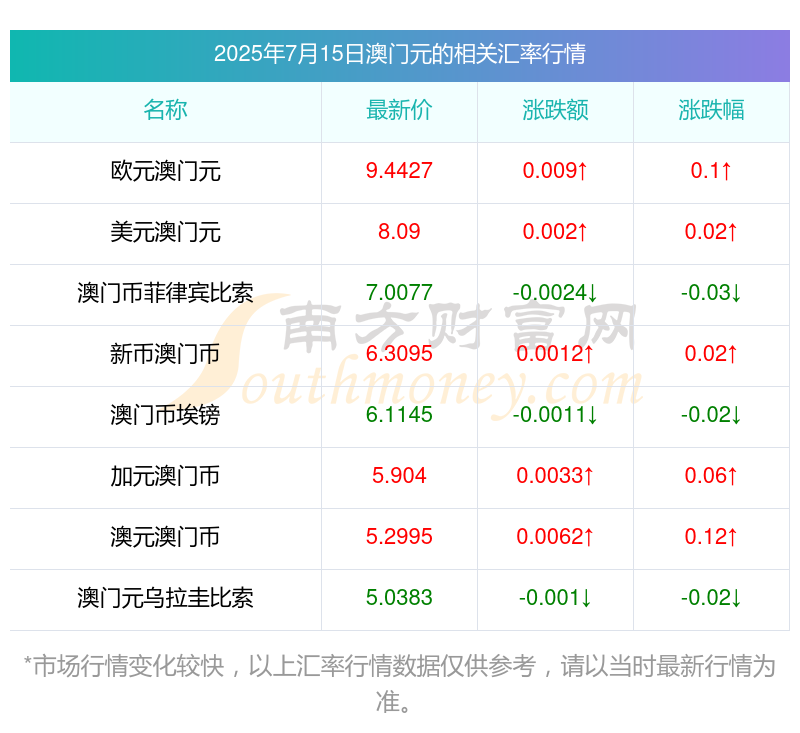
Task: Click change amount 0.009↑
Action: [555, 171]
